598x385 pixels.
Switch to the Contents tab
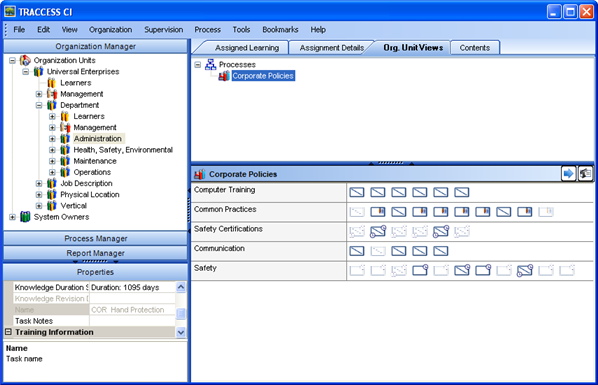(475, 48)
